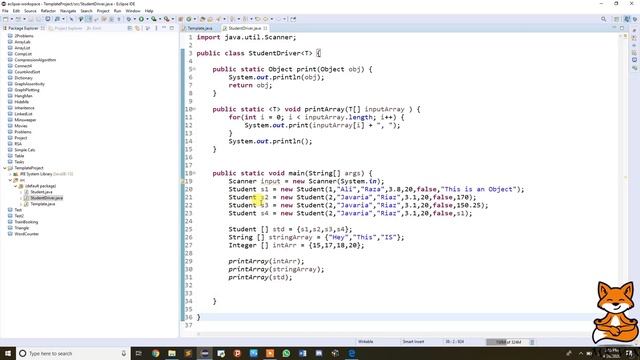Expand the JRE System Library node

click(11, 174)
